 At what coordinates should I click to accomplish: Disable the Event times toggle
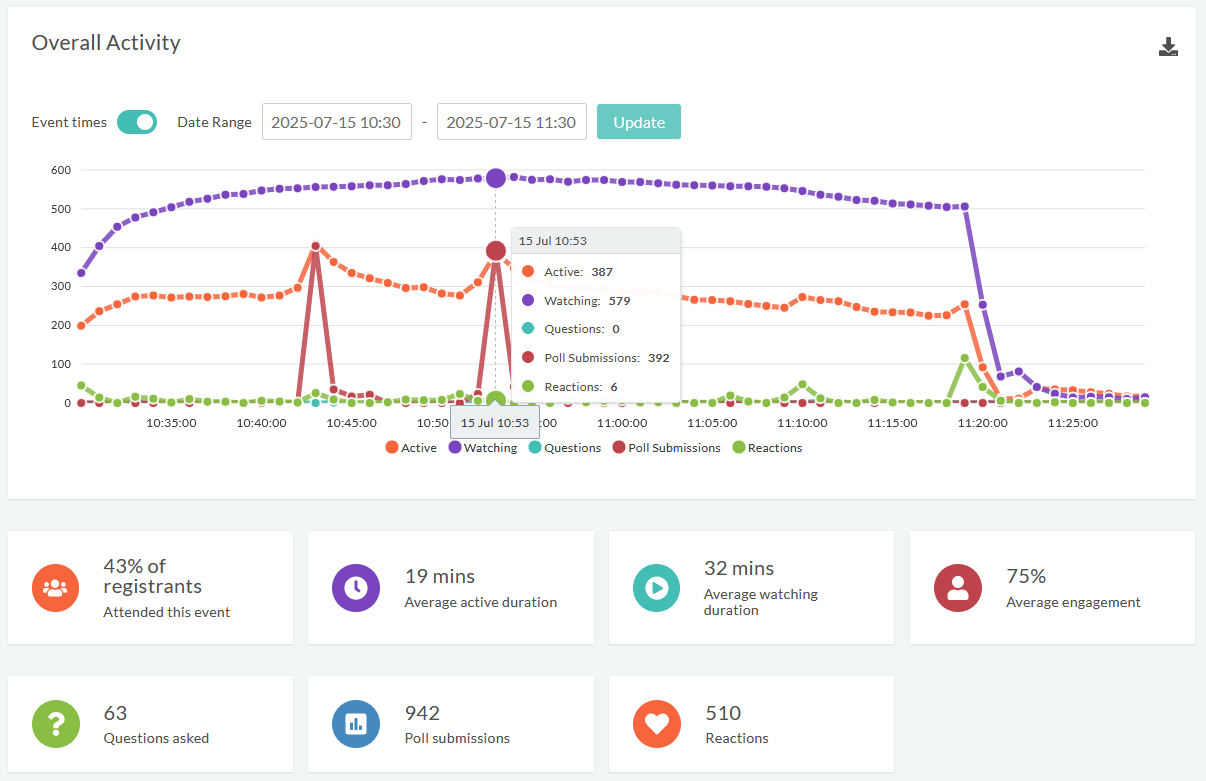(x=137, y=121)
